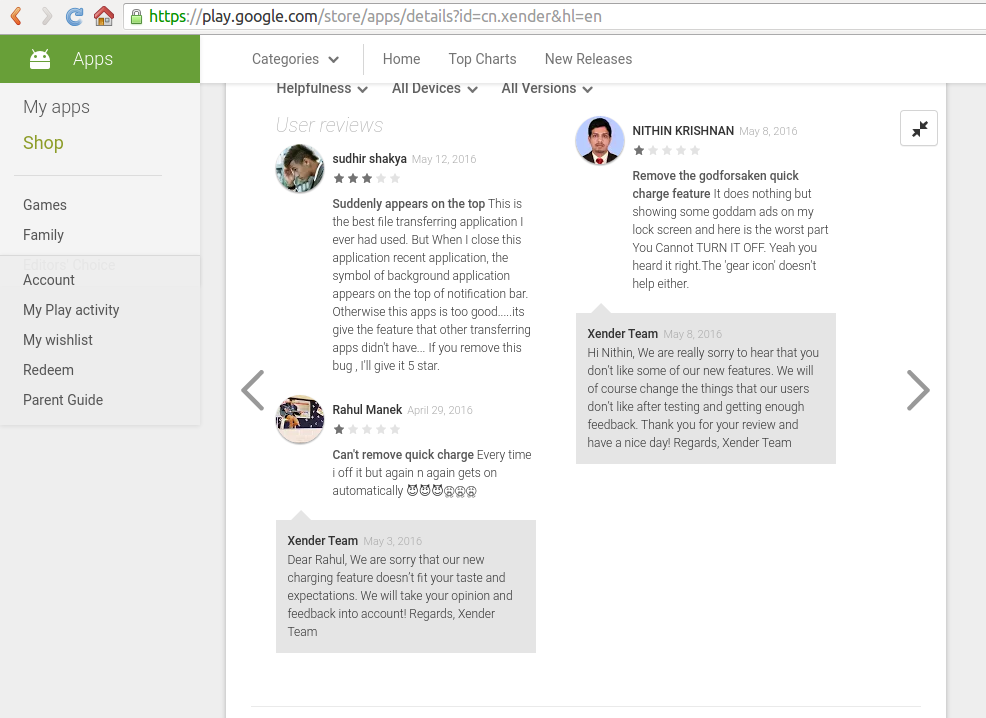986x718 pixels.
Task: Open the New Releases tab
Action: pyautogui.click(x=588, y=59)
